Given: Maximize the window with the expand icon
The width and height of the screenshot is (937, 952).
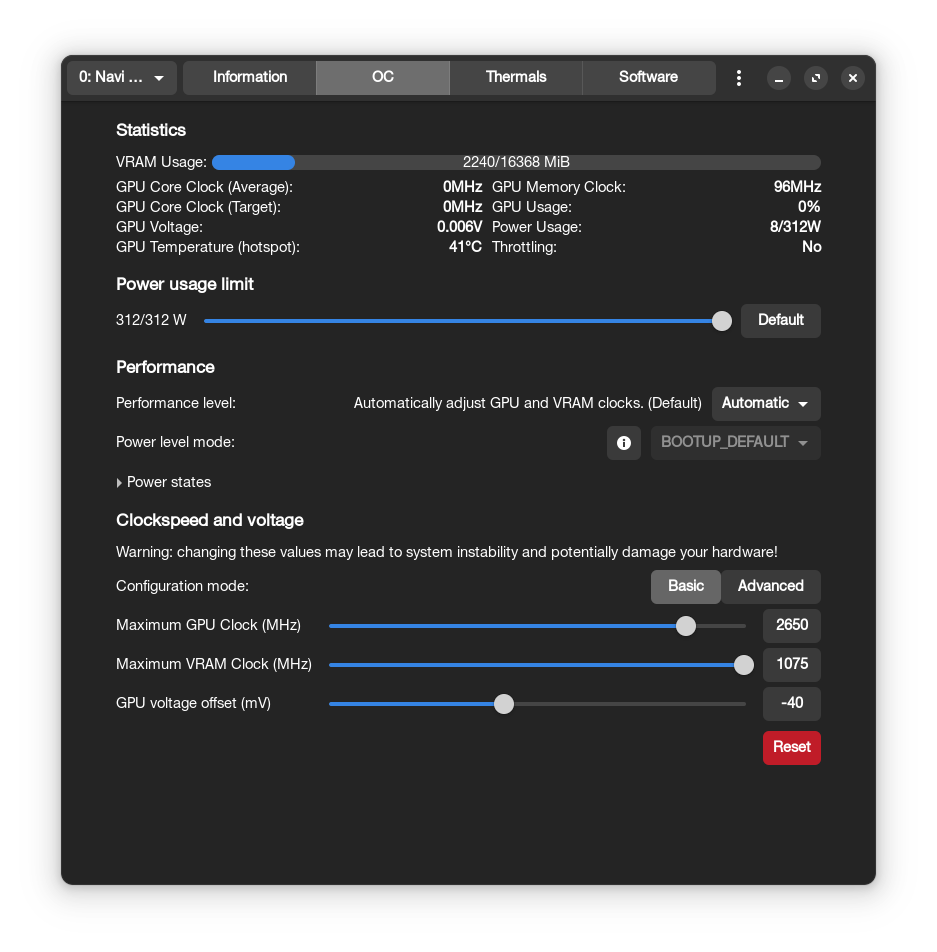Looking at the screenshot, I should (816, 78).
